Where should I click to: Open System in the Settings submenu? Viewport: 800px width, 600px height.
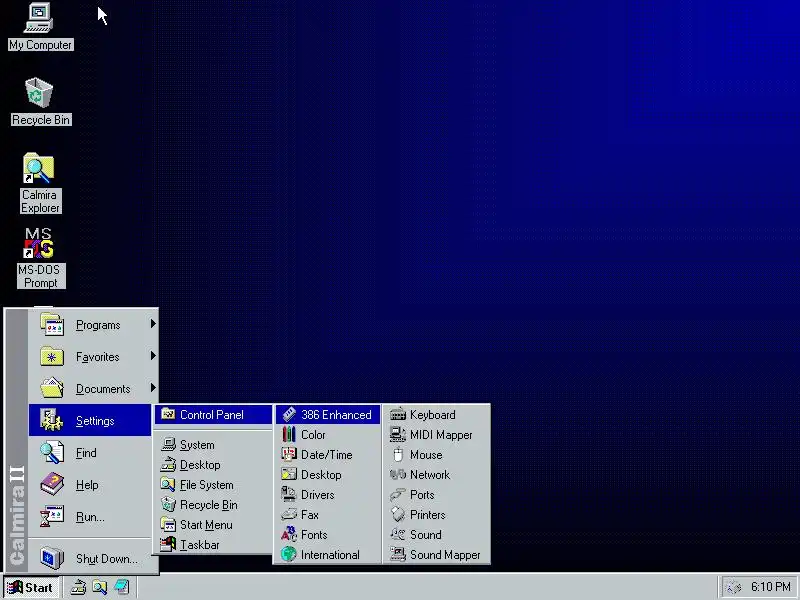coord(213,445)
